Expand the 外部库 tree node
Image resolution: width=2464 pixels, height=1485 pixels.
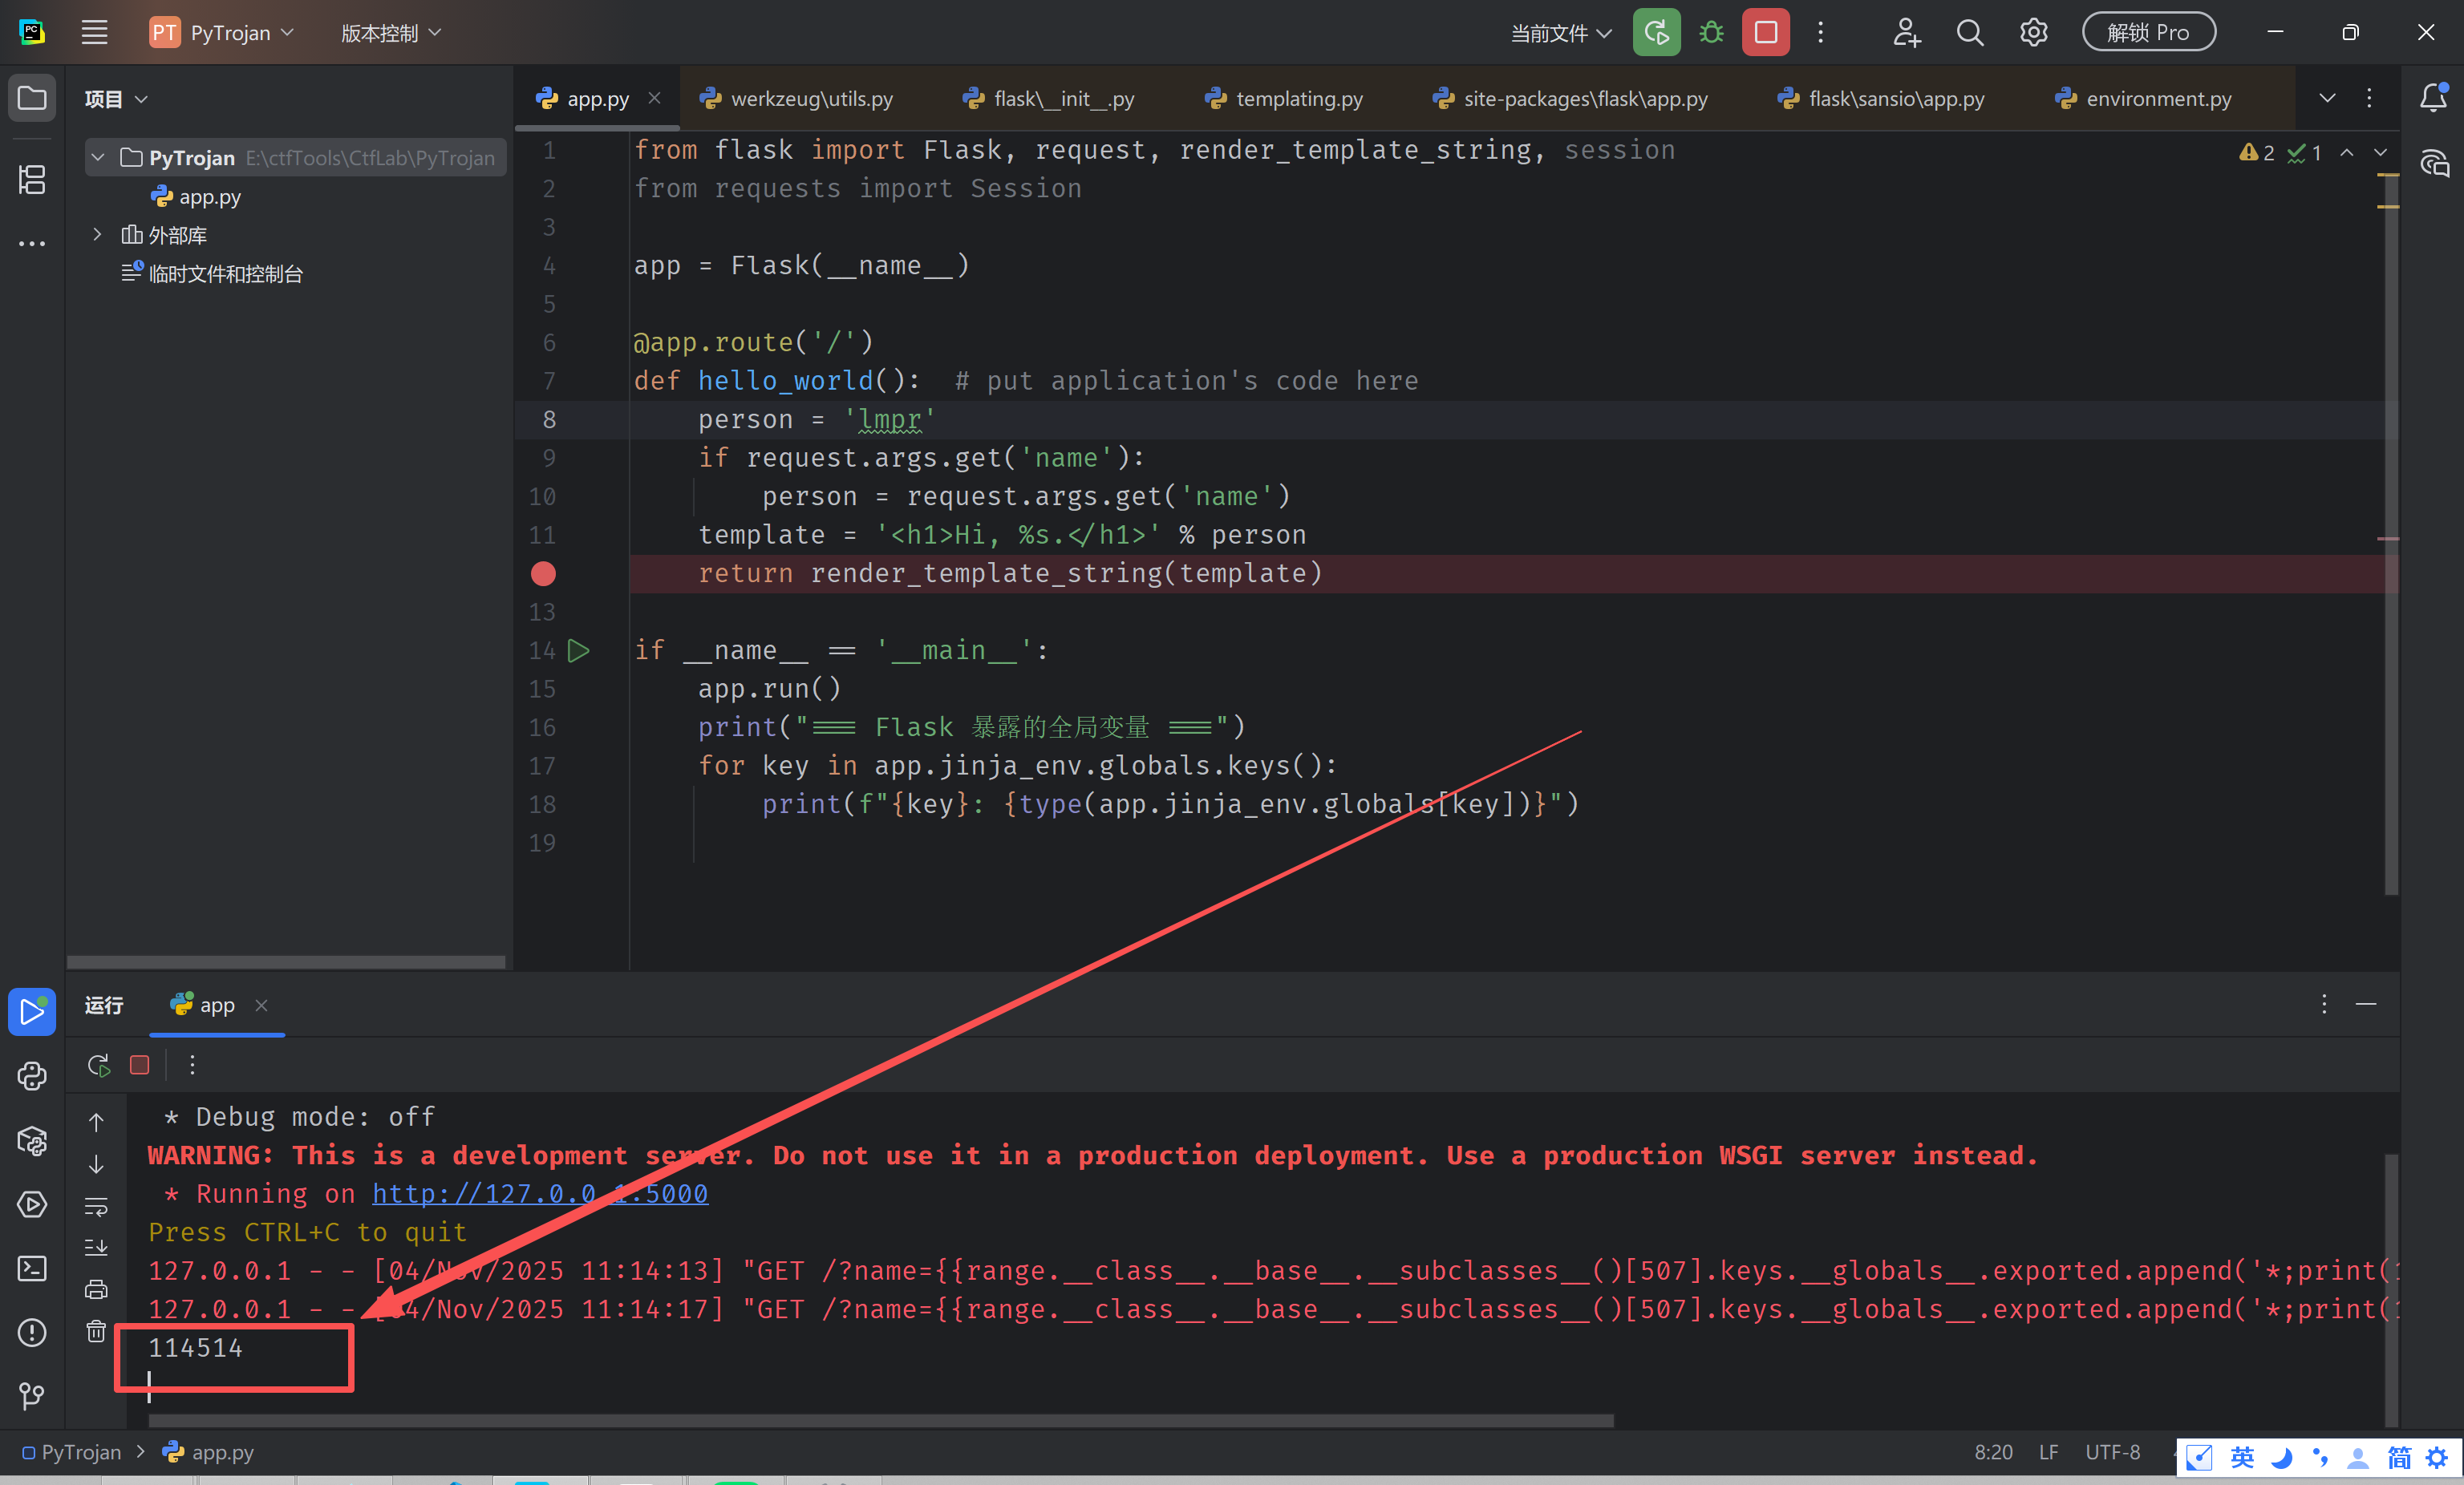click(97, 235)
